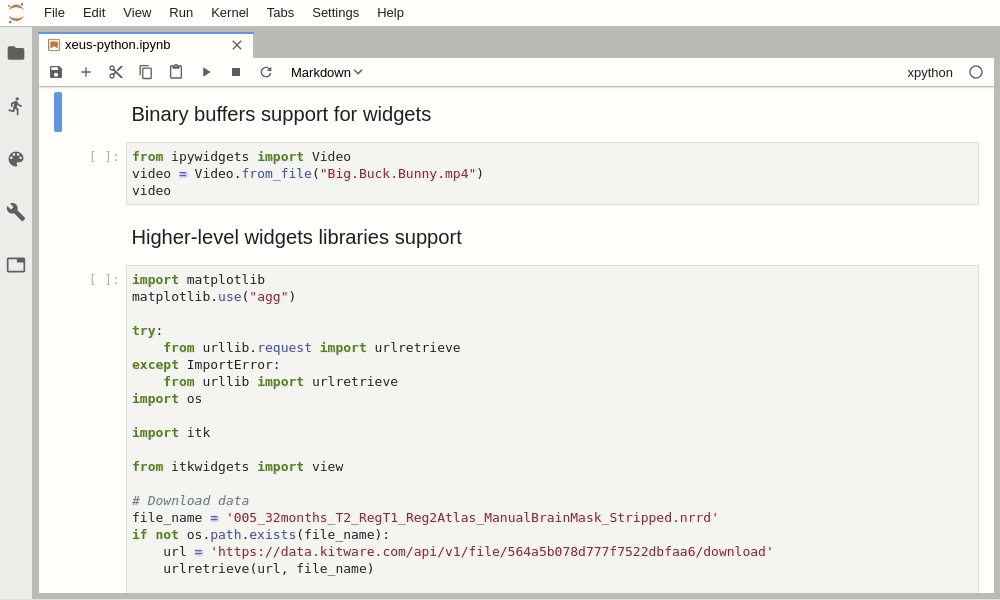Screen dimensions: 1000x600
Task: Open the Cell Tools wrench panel
Action: 16,212
